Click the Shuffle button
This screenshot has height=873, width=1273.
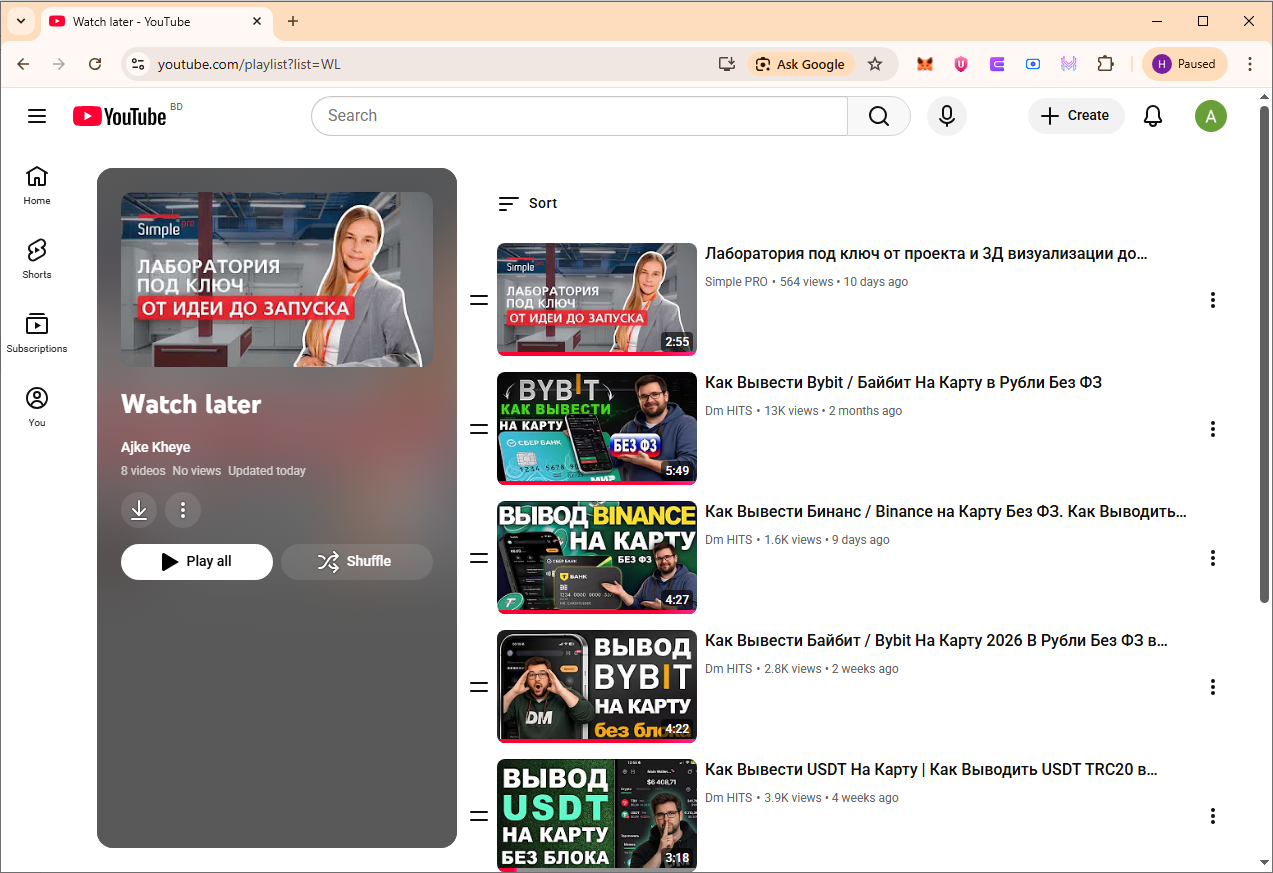[357, 562]
